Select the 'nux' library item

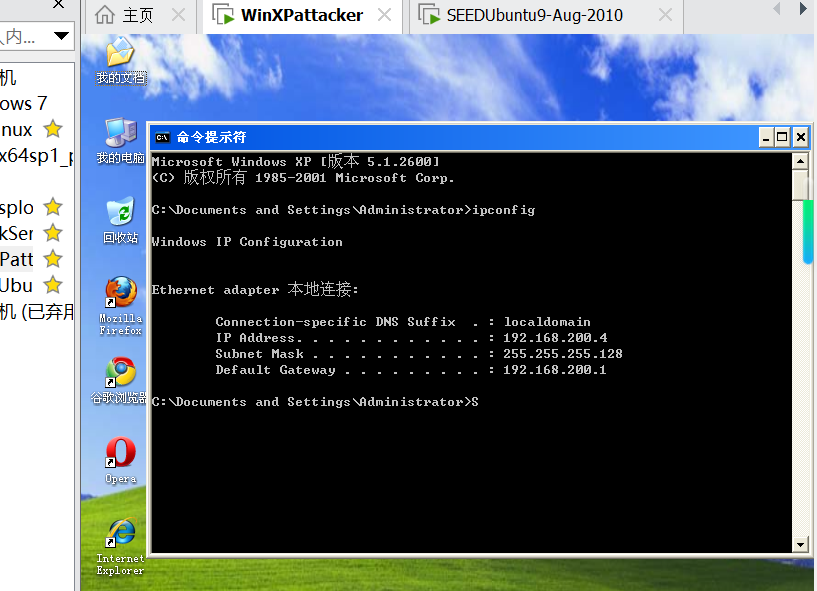(17, 129)
